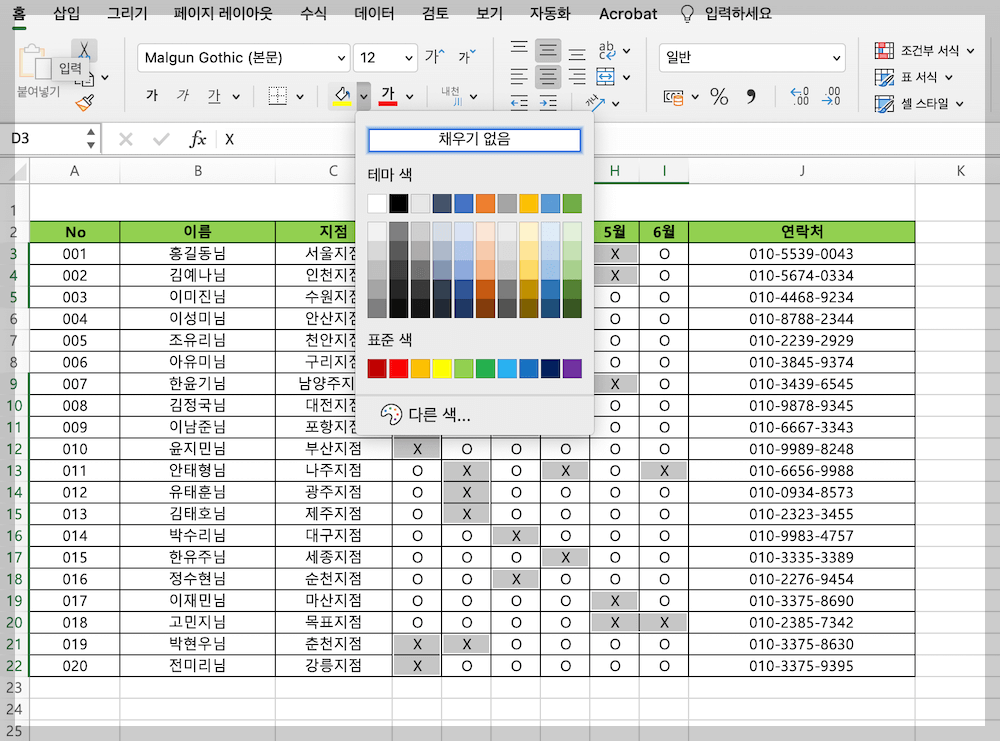1000x741 pixels.
Task: Click the Paste clipboard icon
Action: [x=35, y=62]
